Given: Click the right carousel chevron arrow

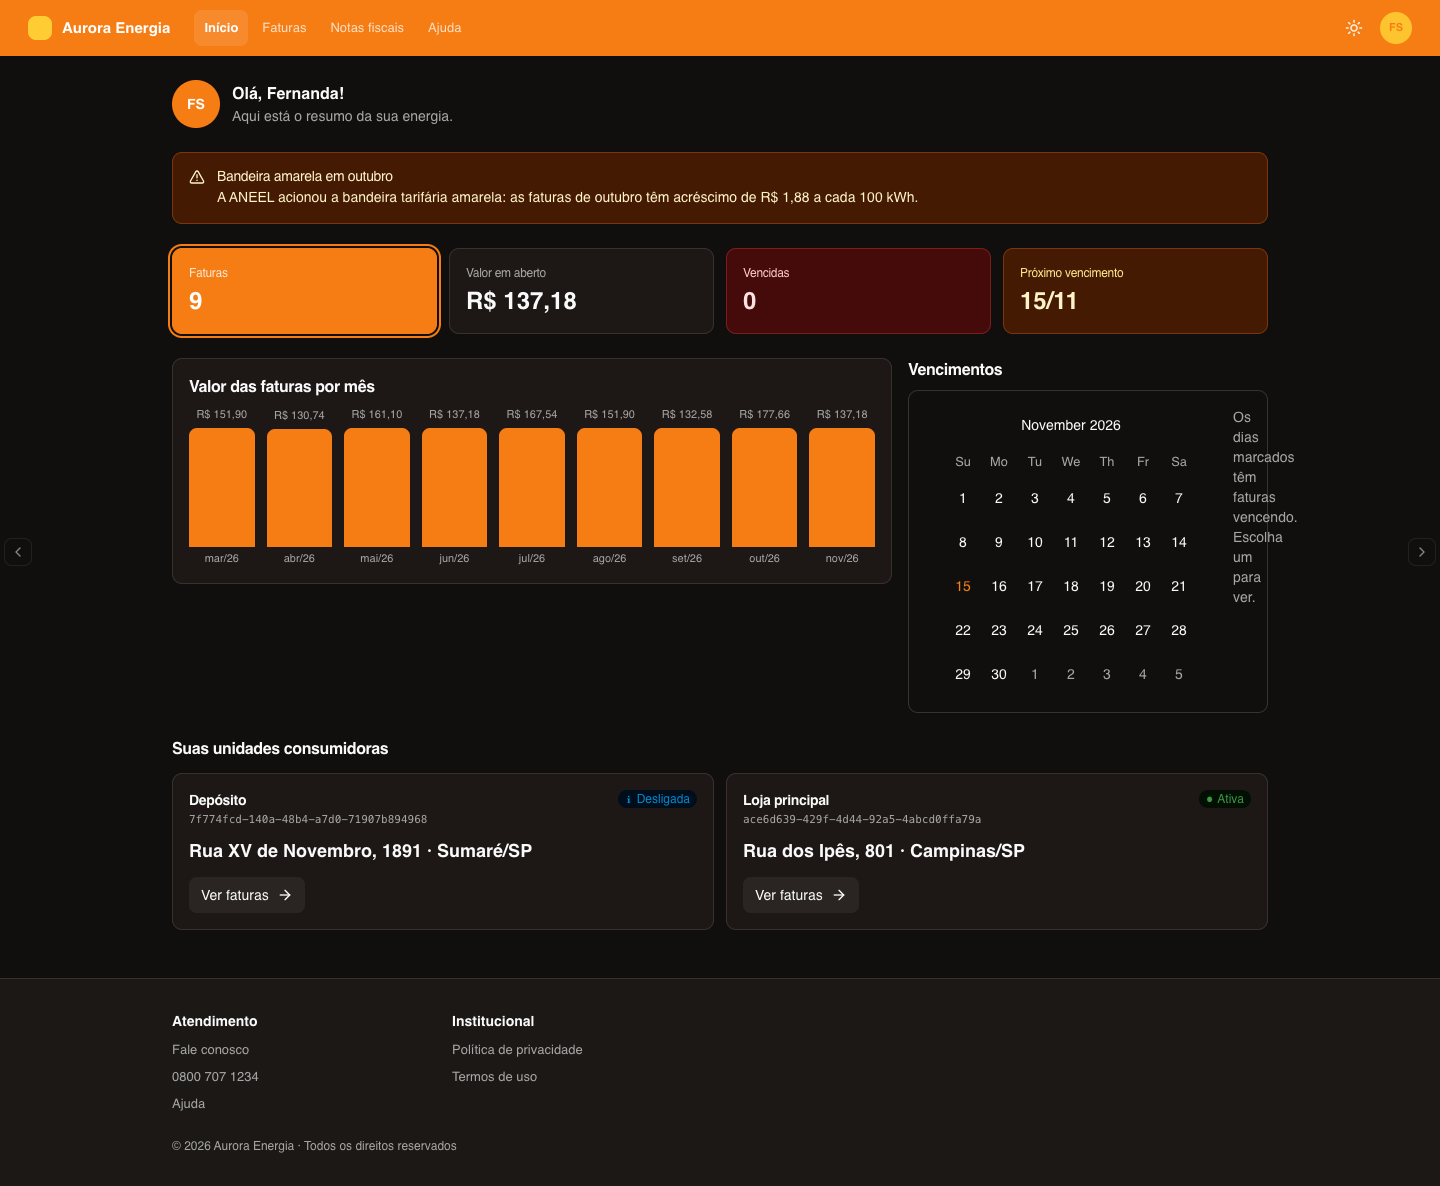Looking at the screenshot, I should click(1422, 552).
